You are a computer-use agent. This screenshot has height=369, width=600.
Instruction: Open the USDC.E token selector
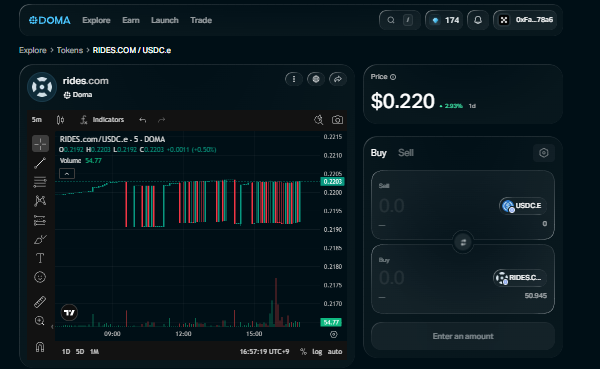523,206
